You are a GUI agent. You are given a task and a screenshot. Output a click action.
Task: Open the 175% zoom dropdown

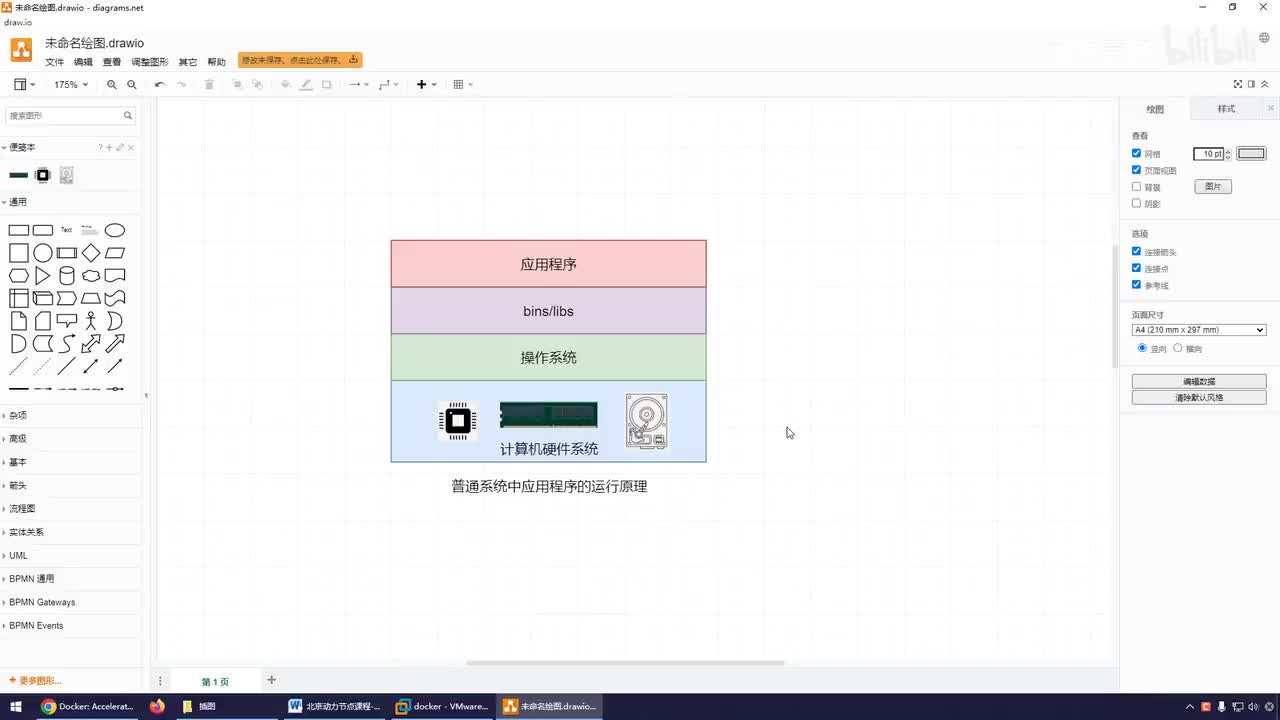click(x=70, y=85)
